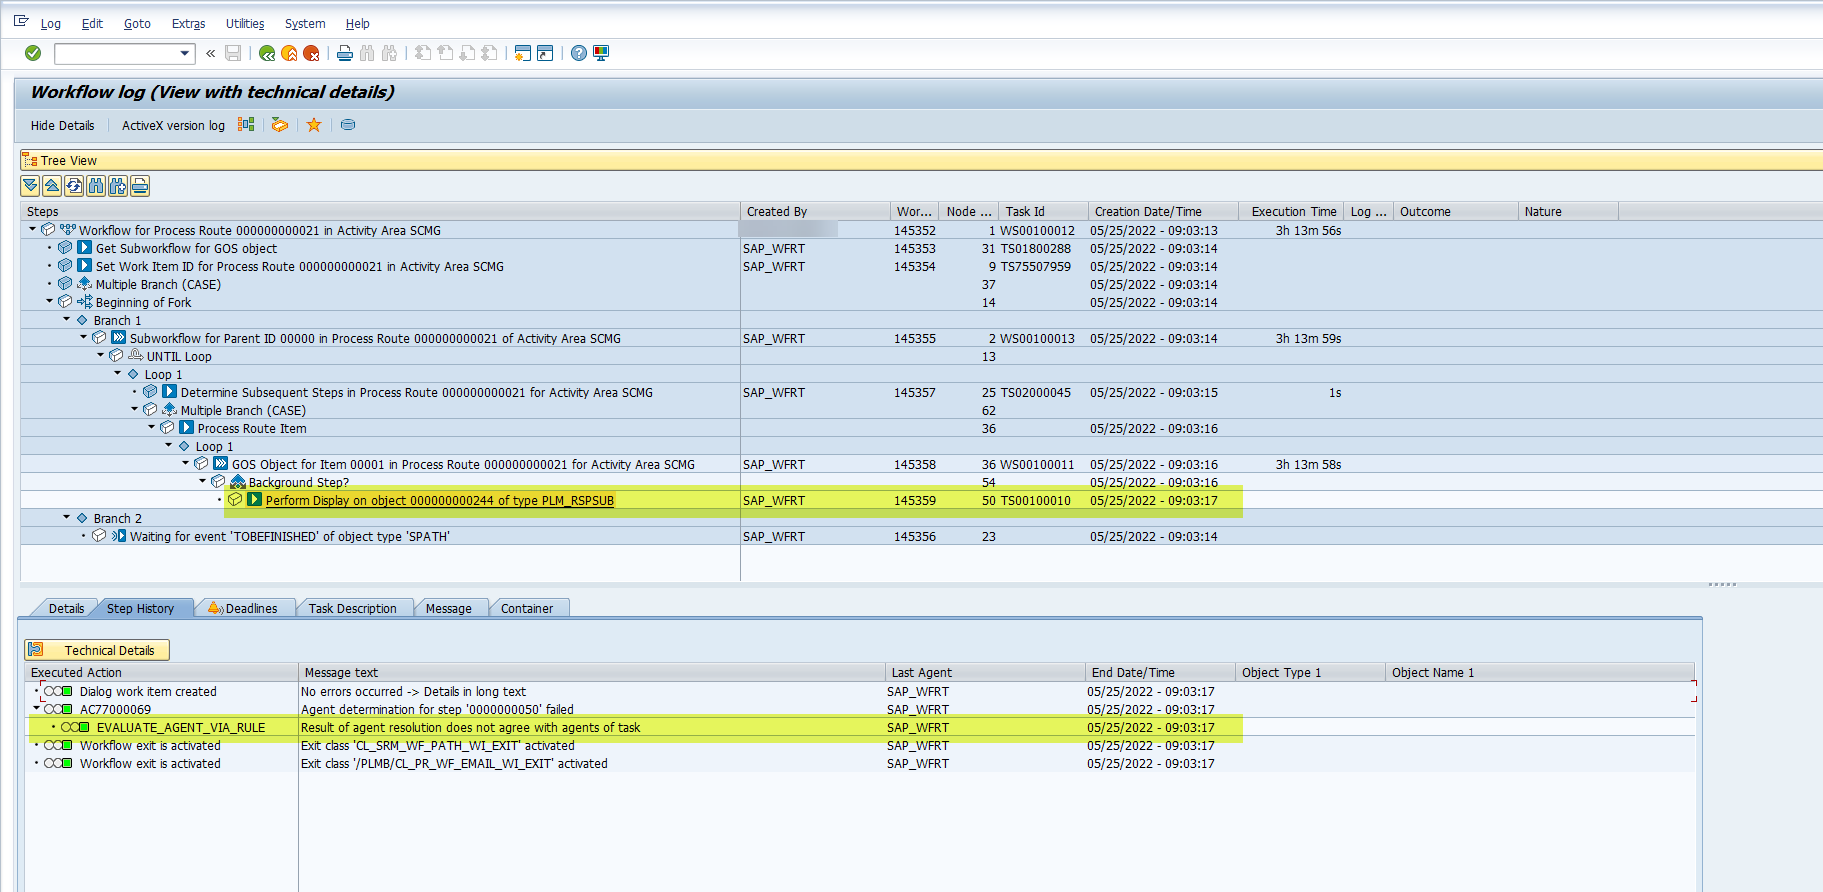Click the Find binoculars icon in top toolbar
The height and width of the screenshot is (892, 1823).
point(367,53)
